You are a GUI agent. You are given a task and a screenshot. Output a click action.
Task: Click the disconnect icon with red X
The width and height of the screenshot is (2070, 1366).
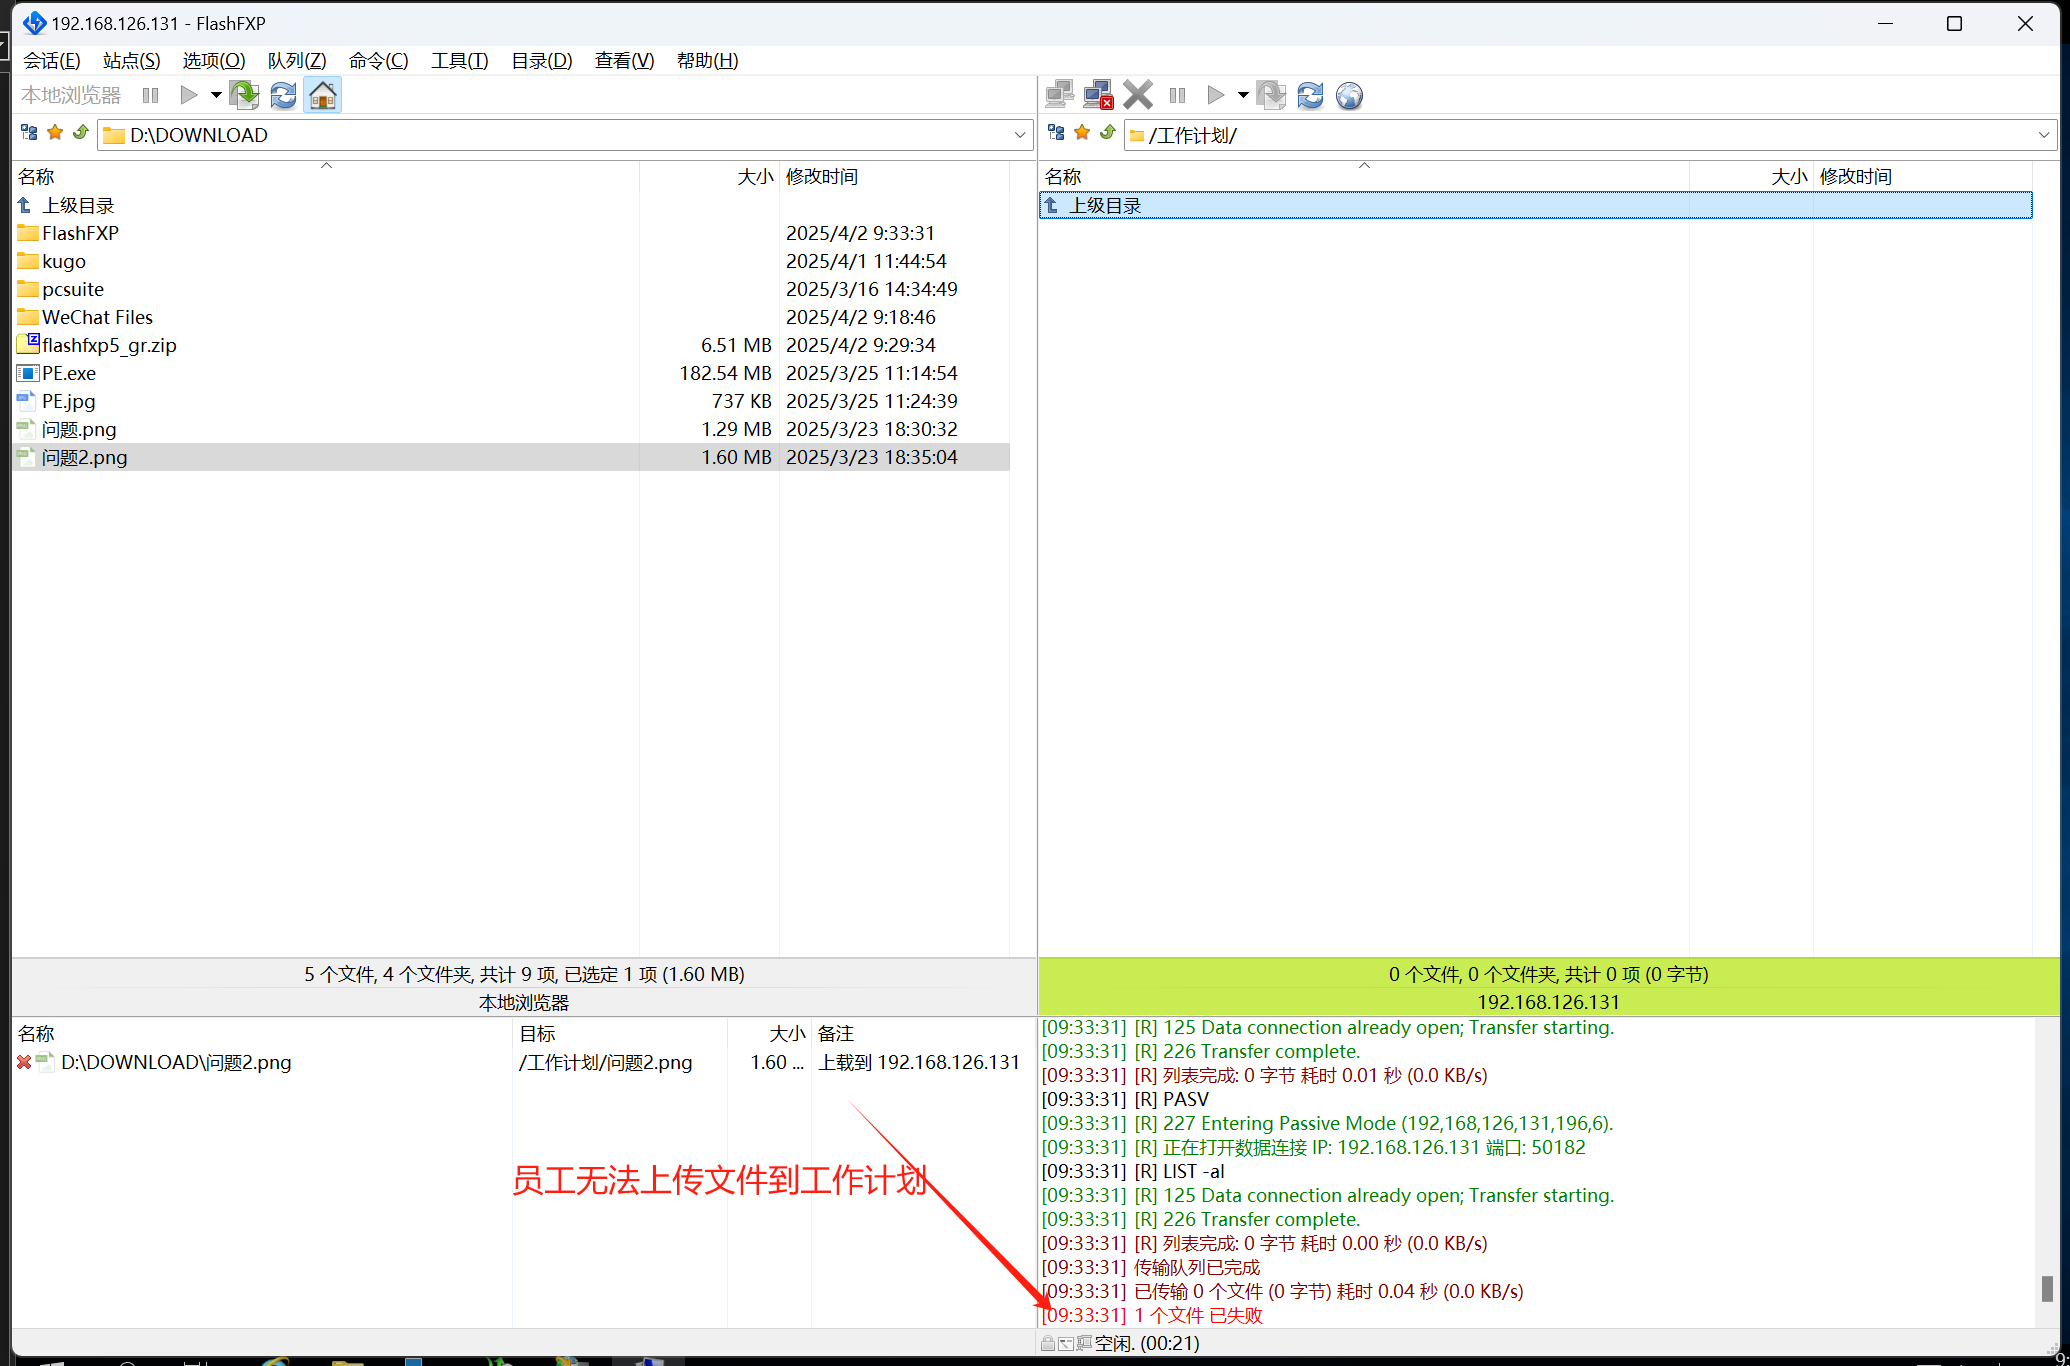click(1098, 95)
